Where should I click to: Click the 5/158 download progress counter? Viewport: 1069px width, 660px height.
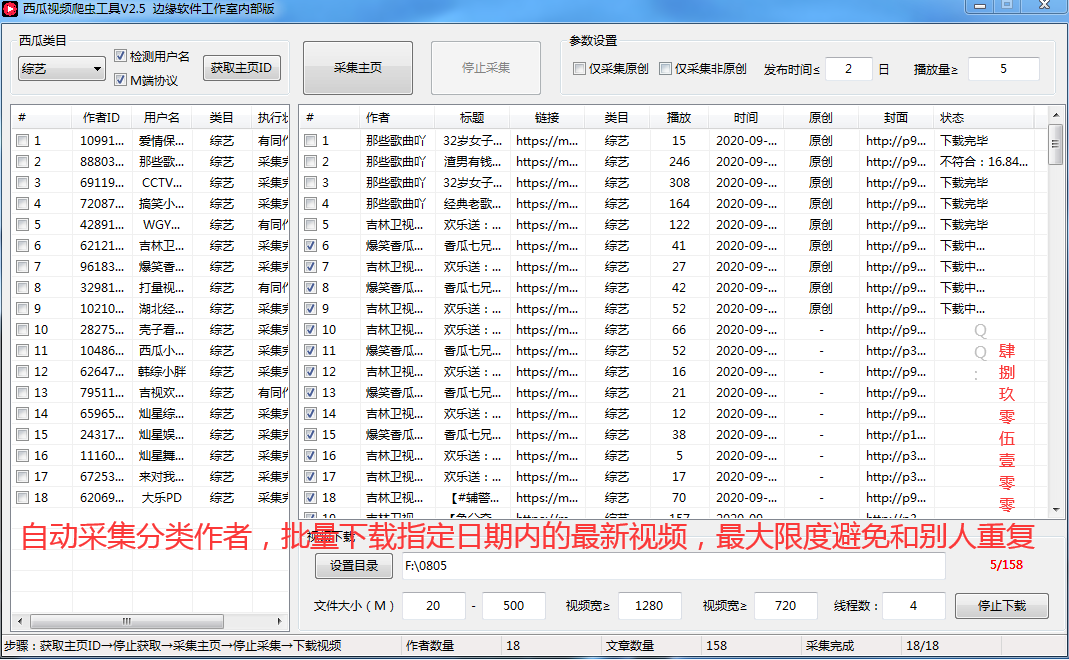1006,565
